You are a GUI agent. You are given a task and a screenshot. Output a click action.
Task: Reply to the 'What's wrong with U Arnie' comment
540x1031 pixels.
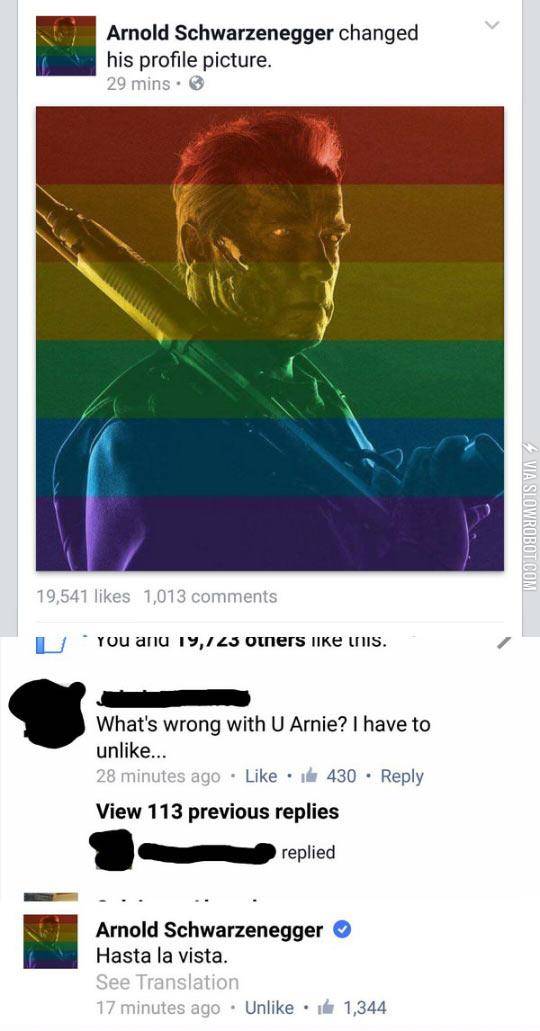[402, 777]
